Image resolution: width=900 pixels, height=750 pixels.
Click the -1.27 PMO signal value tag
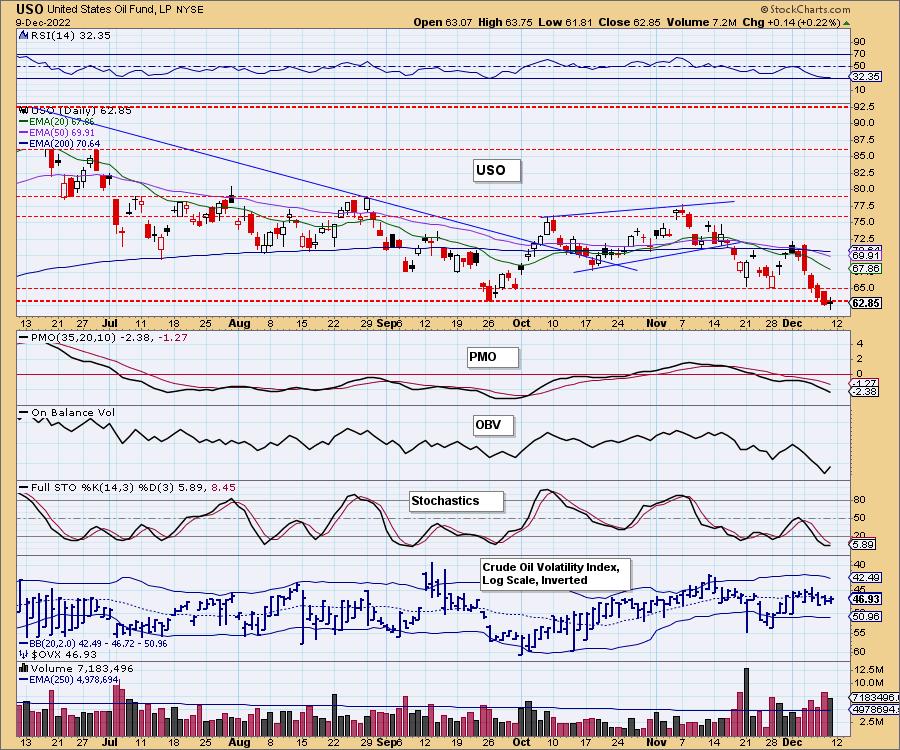point(863,383)
